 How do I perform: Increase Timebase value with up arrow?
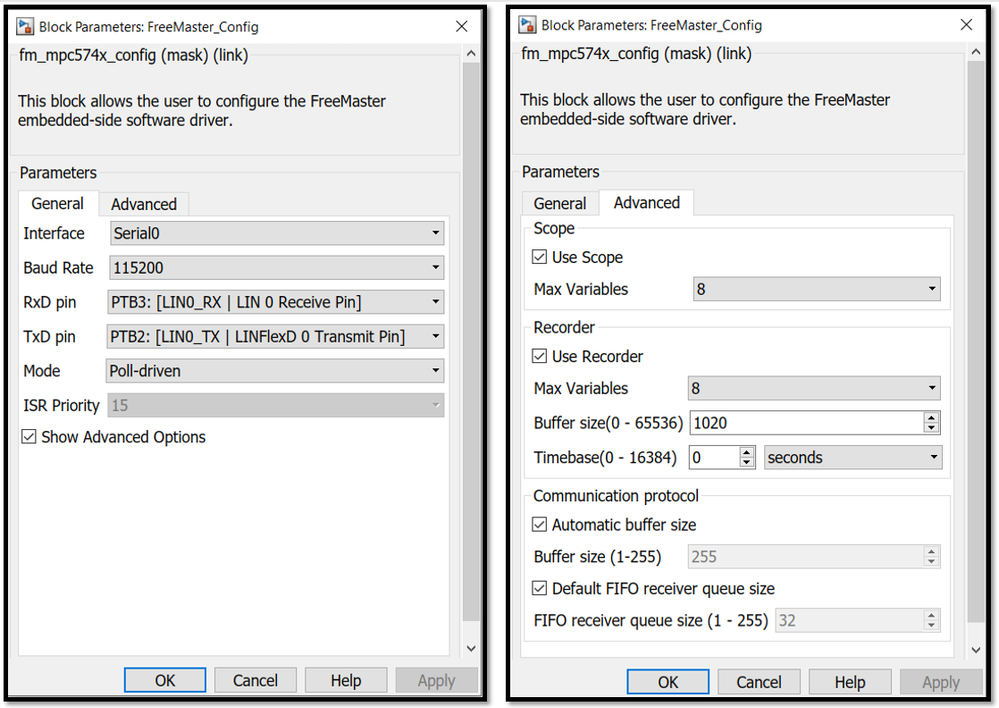[747, 452]
